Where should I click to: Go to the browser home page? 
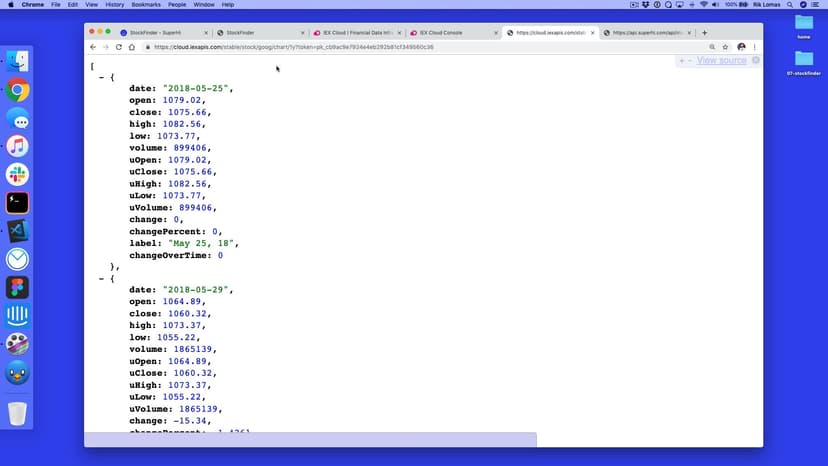[x=131, y=47]
